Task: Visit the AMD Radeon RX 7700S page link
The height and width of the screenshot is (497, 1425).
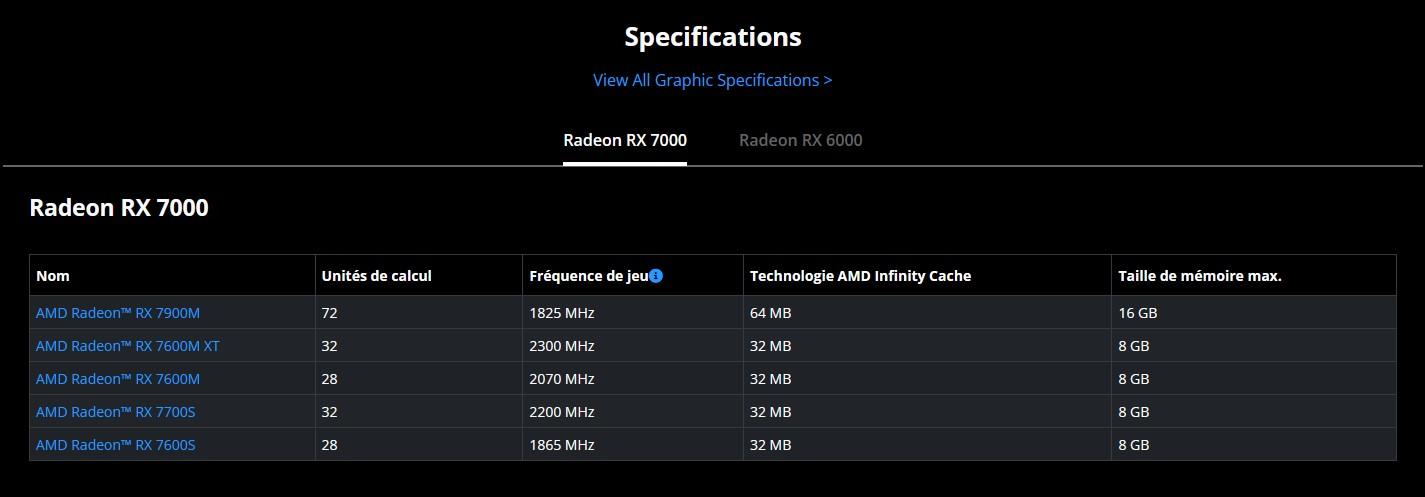Action: click(x=116, y=412)
